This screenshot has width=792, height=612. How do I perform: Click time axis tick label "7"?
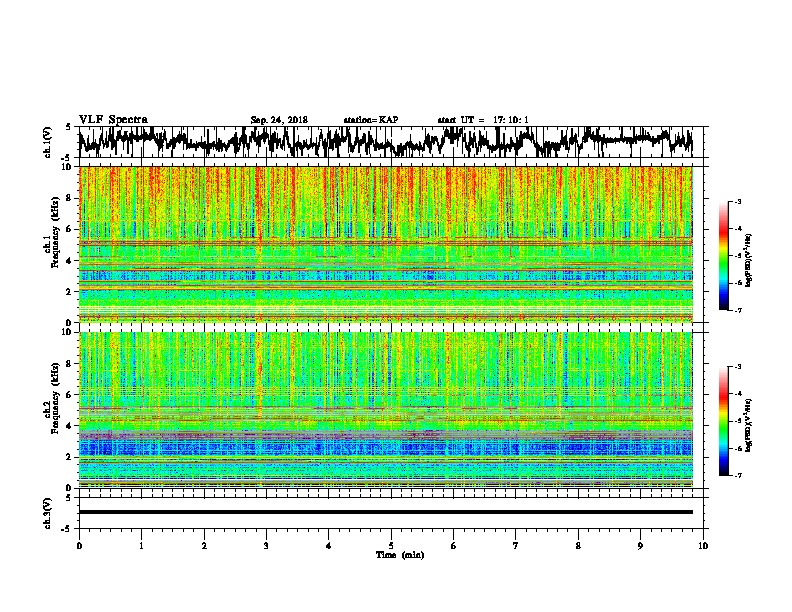click(x=516, y=546)
